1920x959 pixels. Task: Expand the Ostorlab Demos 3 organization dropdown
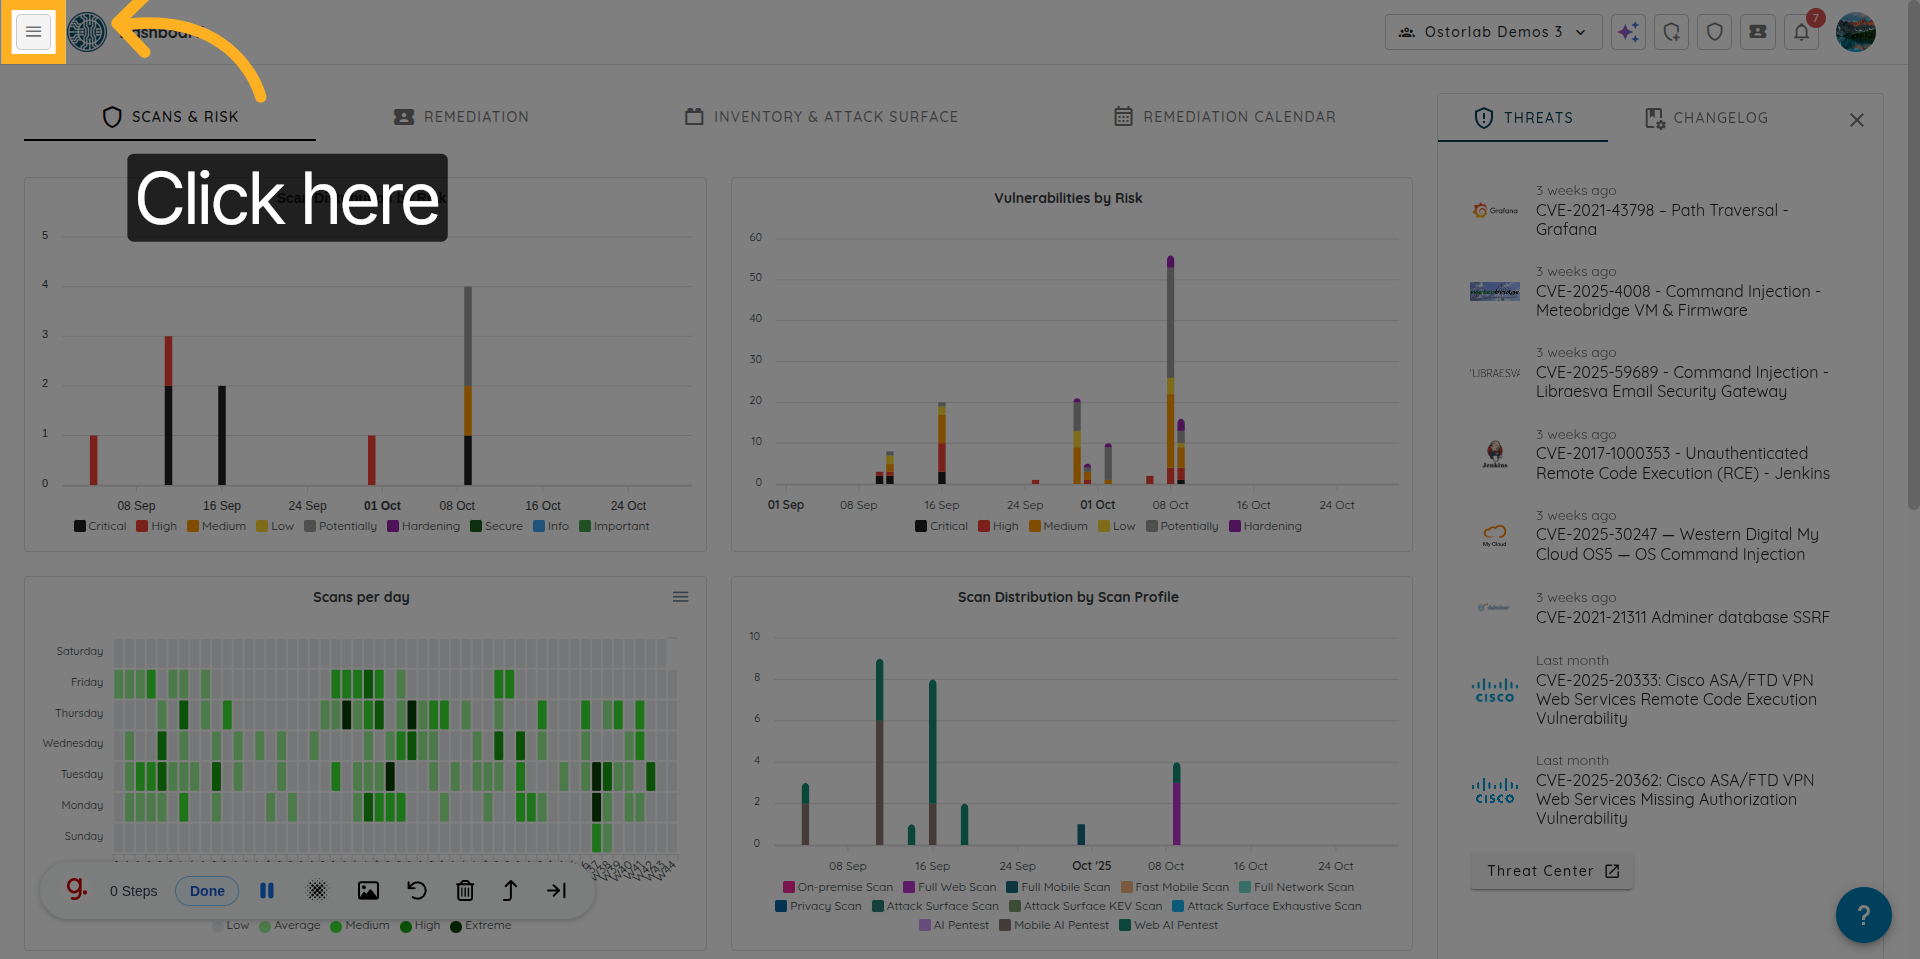point(1493,32)
